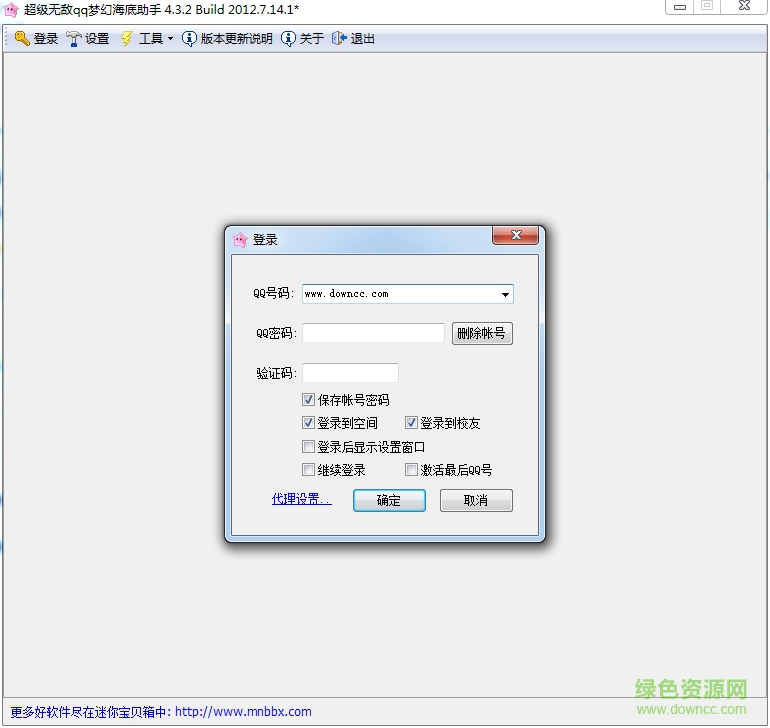Click the app icon in main title bar
This screenshot has width=770, height=728.
click(x=11, y=9)
